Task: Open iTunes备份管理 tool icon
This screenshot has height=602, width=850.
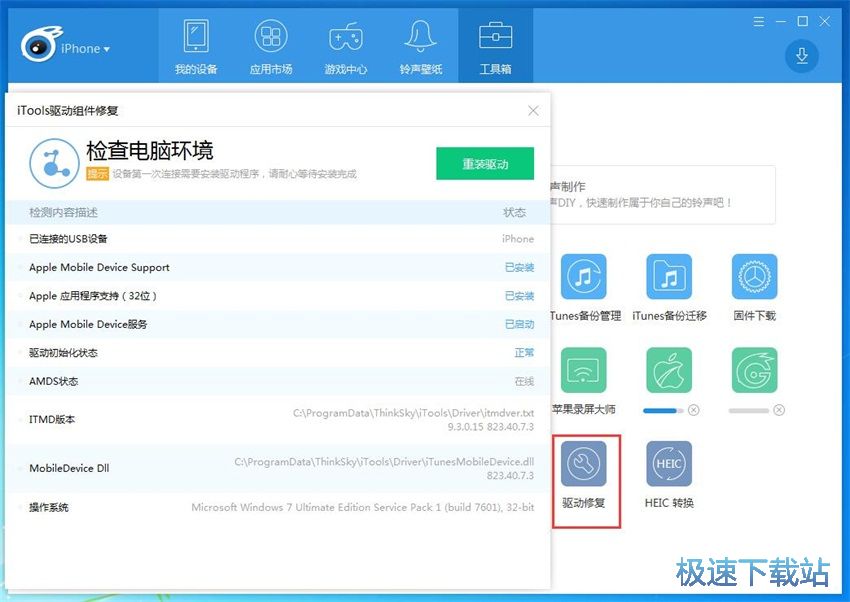Action: click(x=583, y=277)
